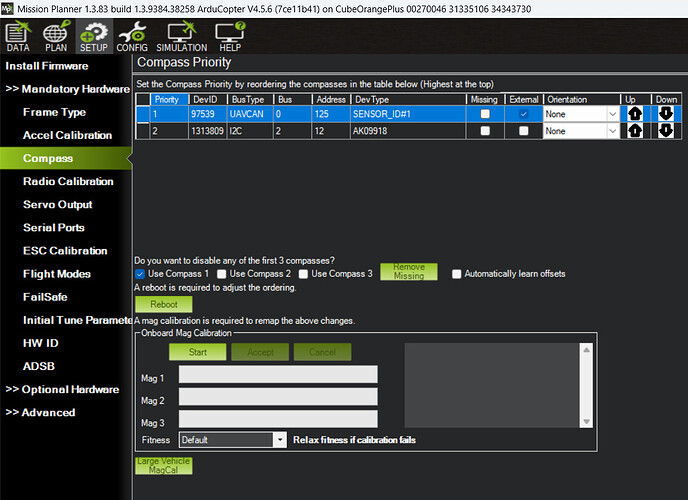
Task: Click the I2C bus type cell
Action: (x=250, y=131)
